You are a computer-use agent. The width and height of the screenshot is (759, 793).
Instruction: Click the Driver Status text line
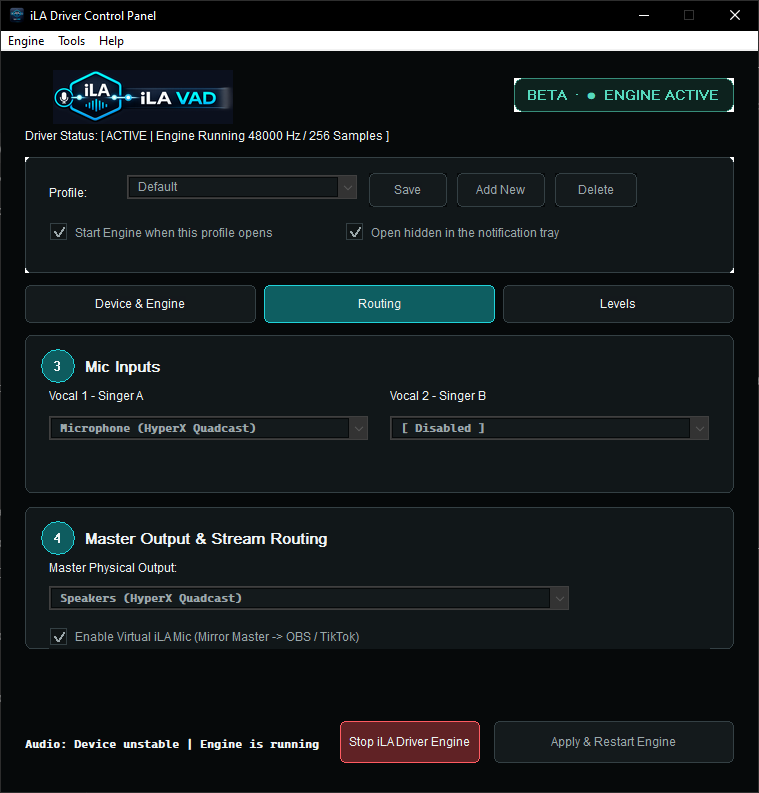[x=207, y=136]
